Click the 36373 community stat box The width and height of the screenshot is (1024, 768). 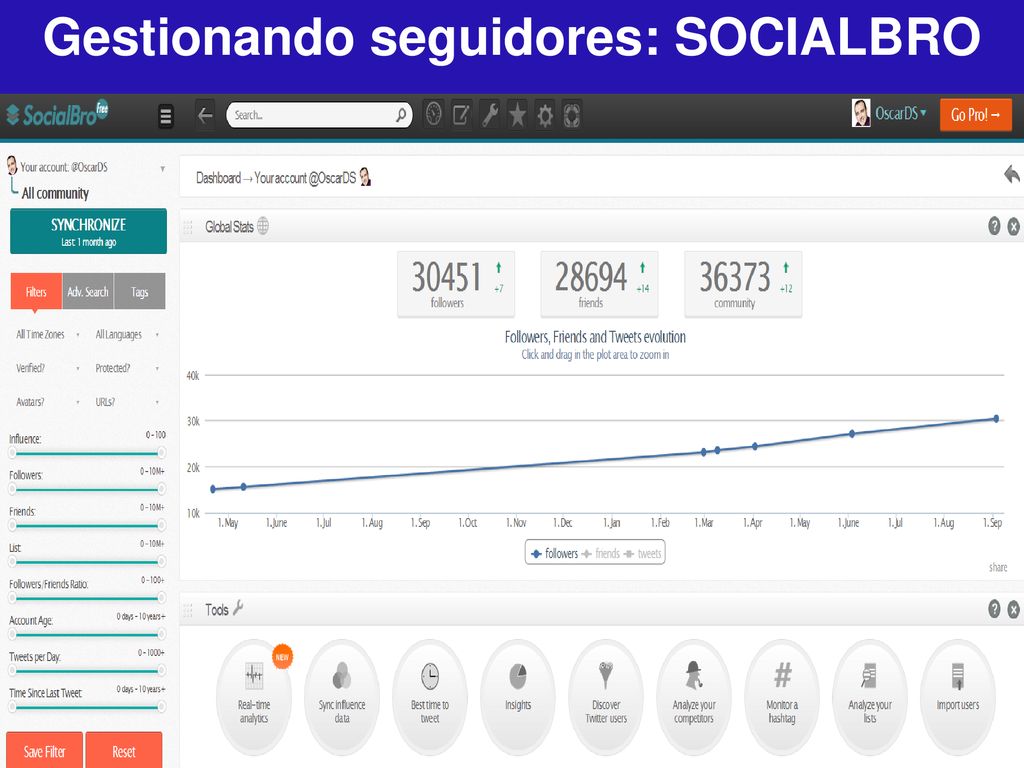[x=743, y=284]
